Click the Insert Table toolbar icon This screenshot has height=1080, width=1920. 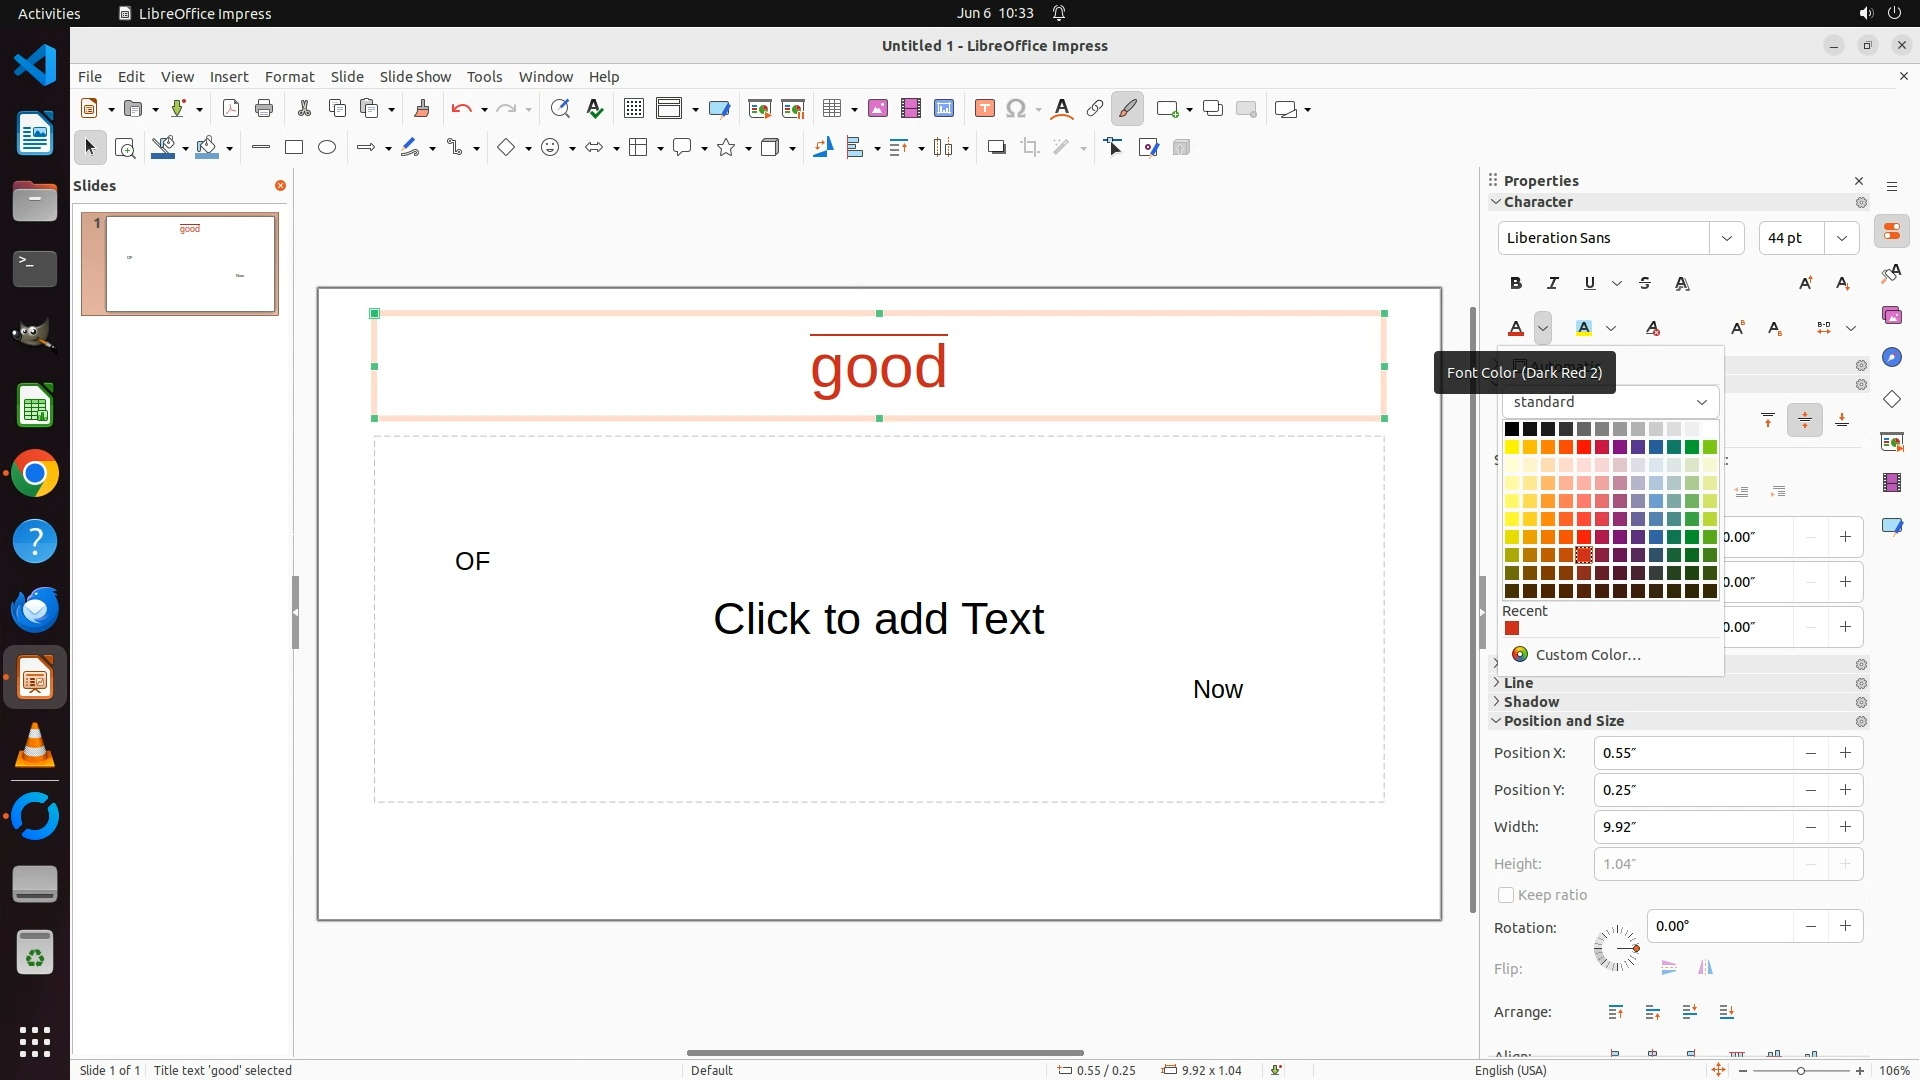pyautogui.click(x=832, y=109)
